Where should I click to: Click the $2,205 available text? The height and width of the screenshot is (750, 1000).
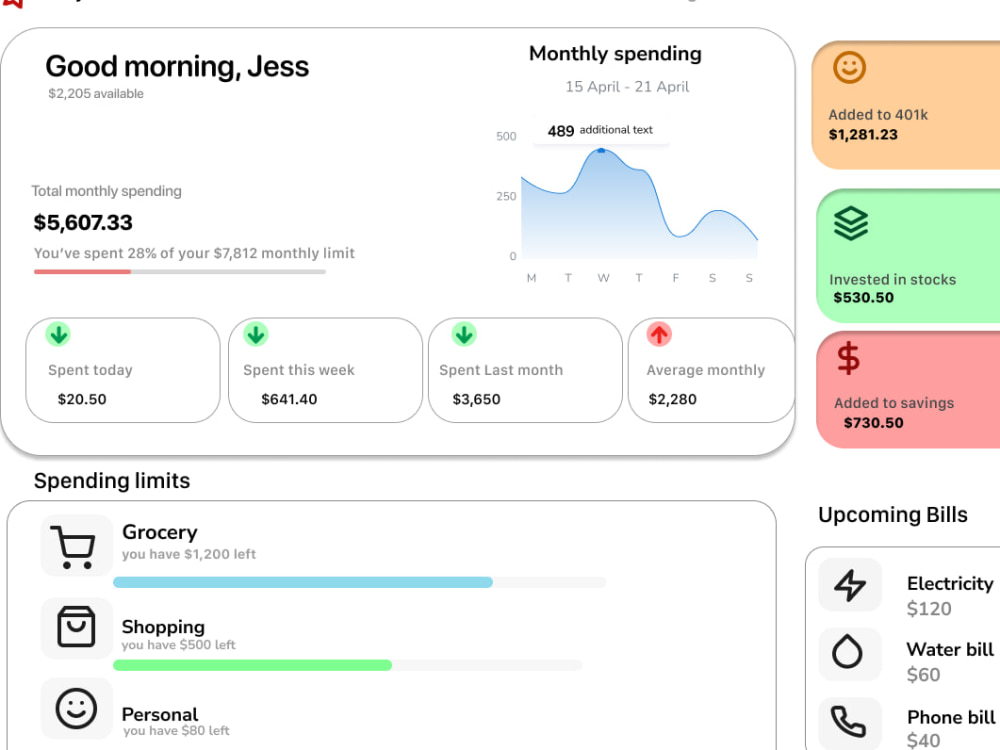tap(96, 94)
